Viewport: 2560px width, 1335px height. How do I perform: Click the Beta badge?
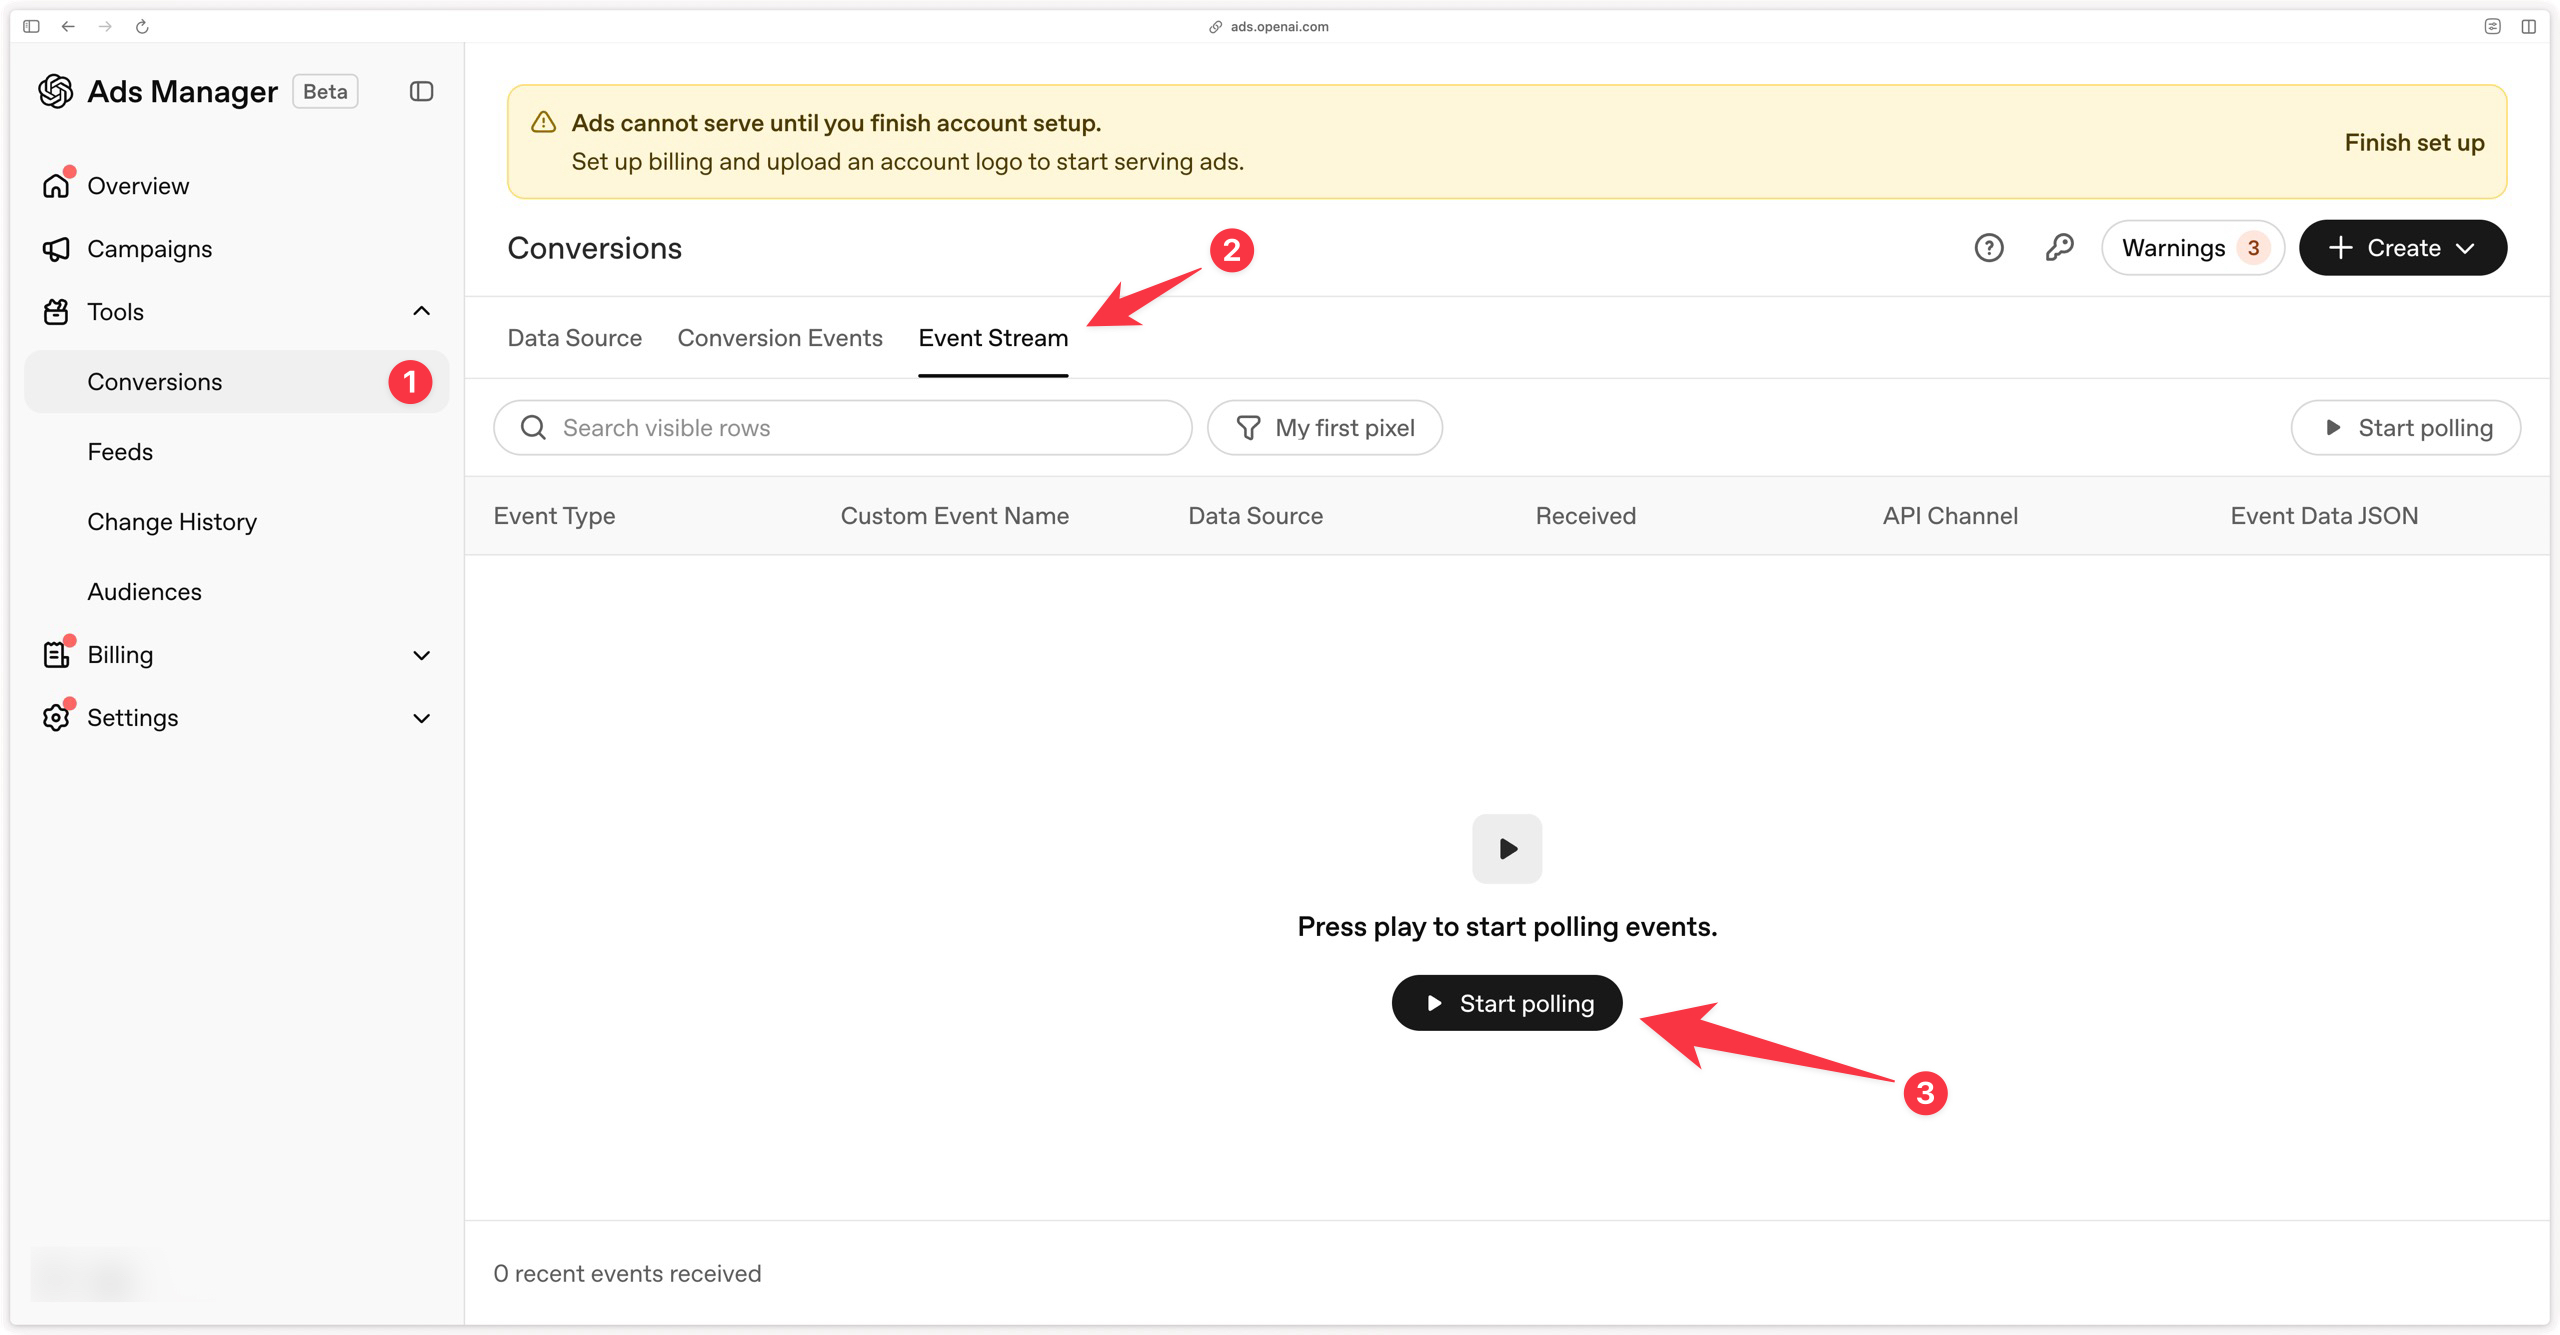pos(325,91)
